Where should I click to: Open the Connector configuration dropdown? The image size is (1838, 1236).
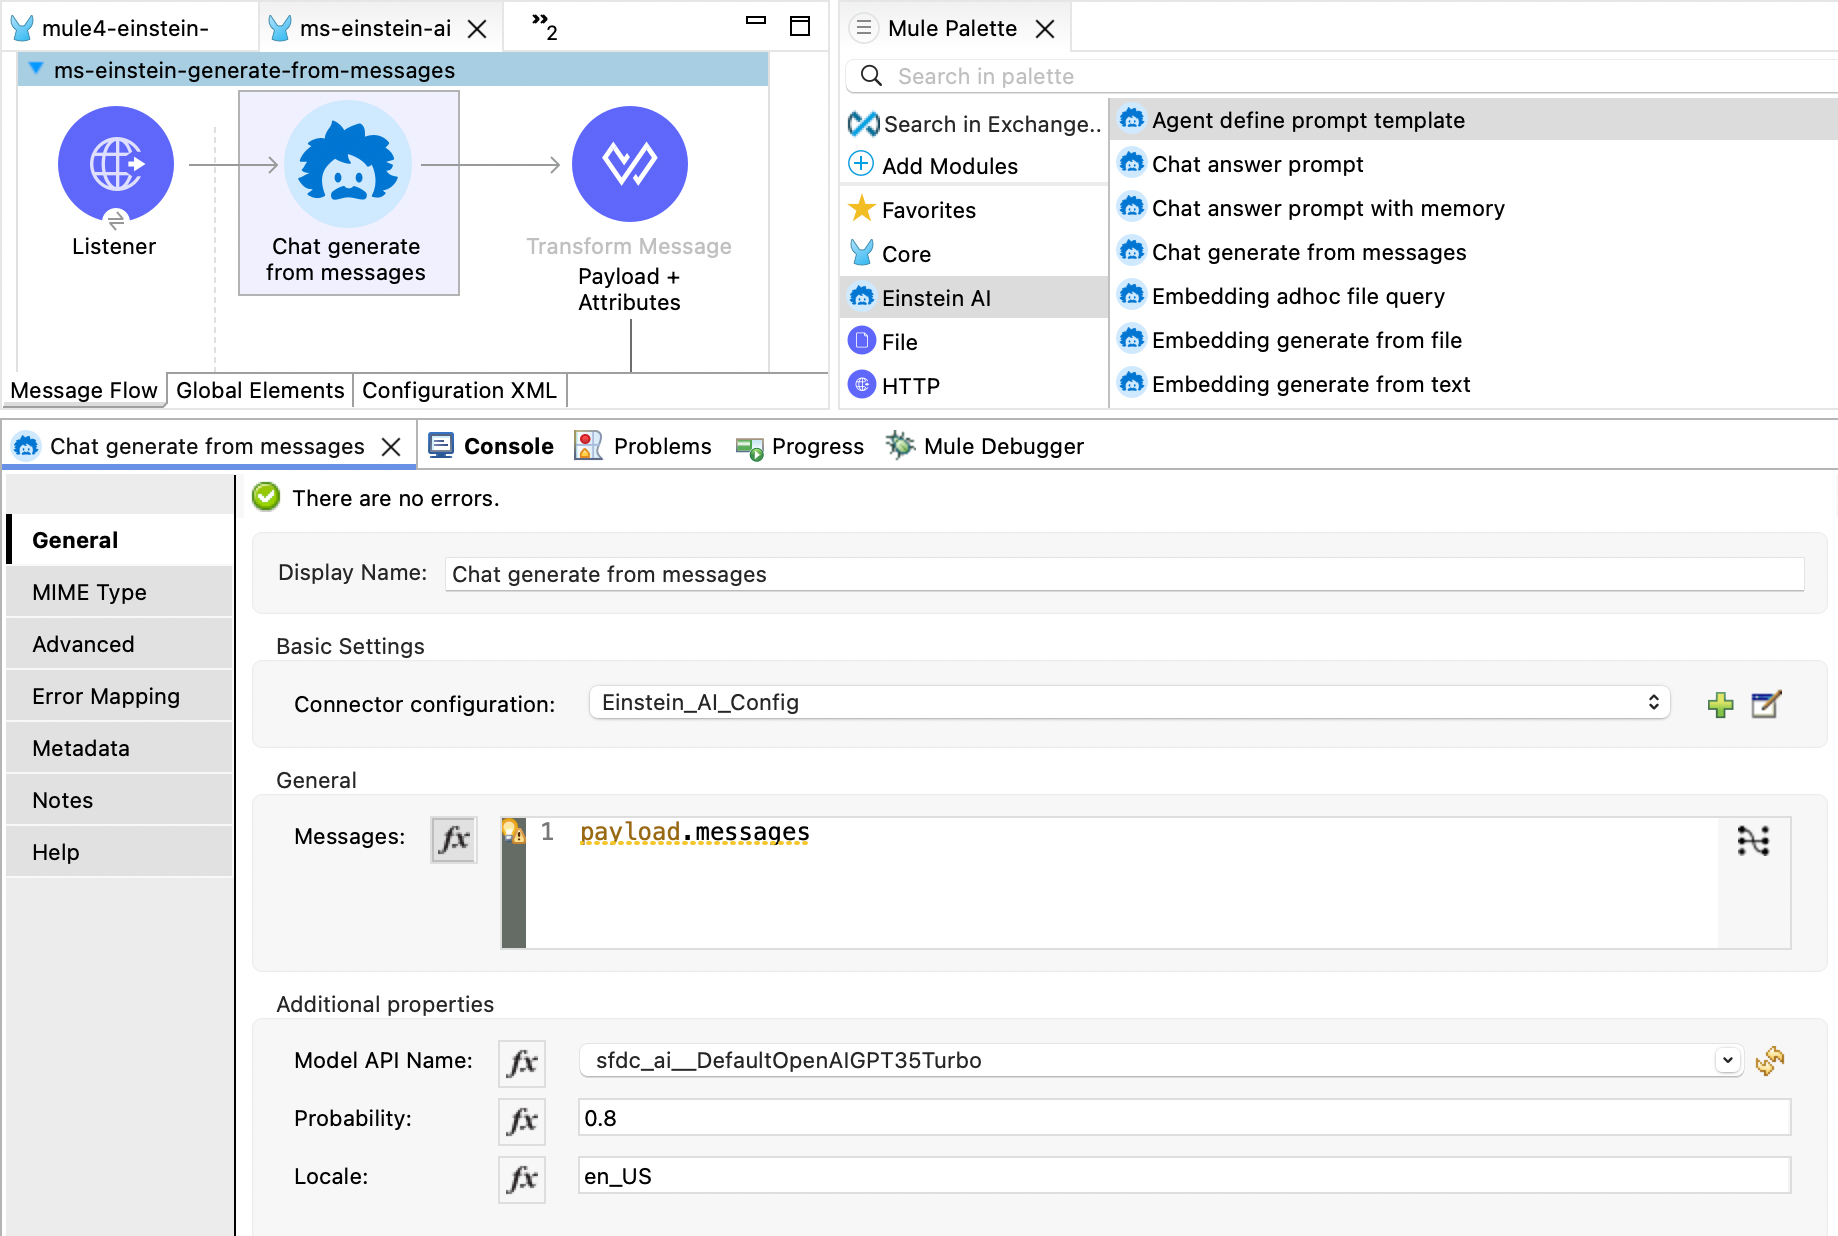coord(1129,702)
